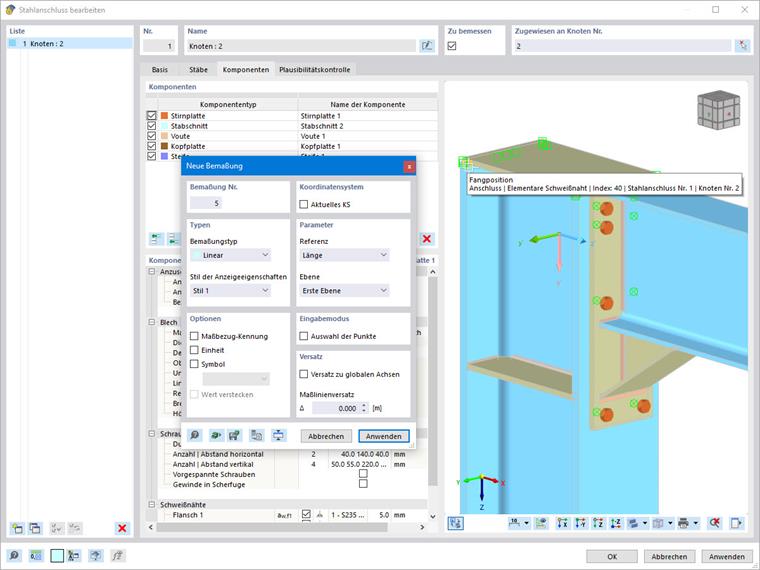Click the view in X direction icon
760x570 pixels.
coord(562,523)
